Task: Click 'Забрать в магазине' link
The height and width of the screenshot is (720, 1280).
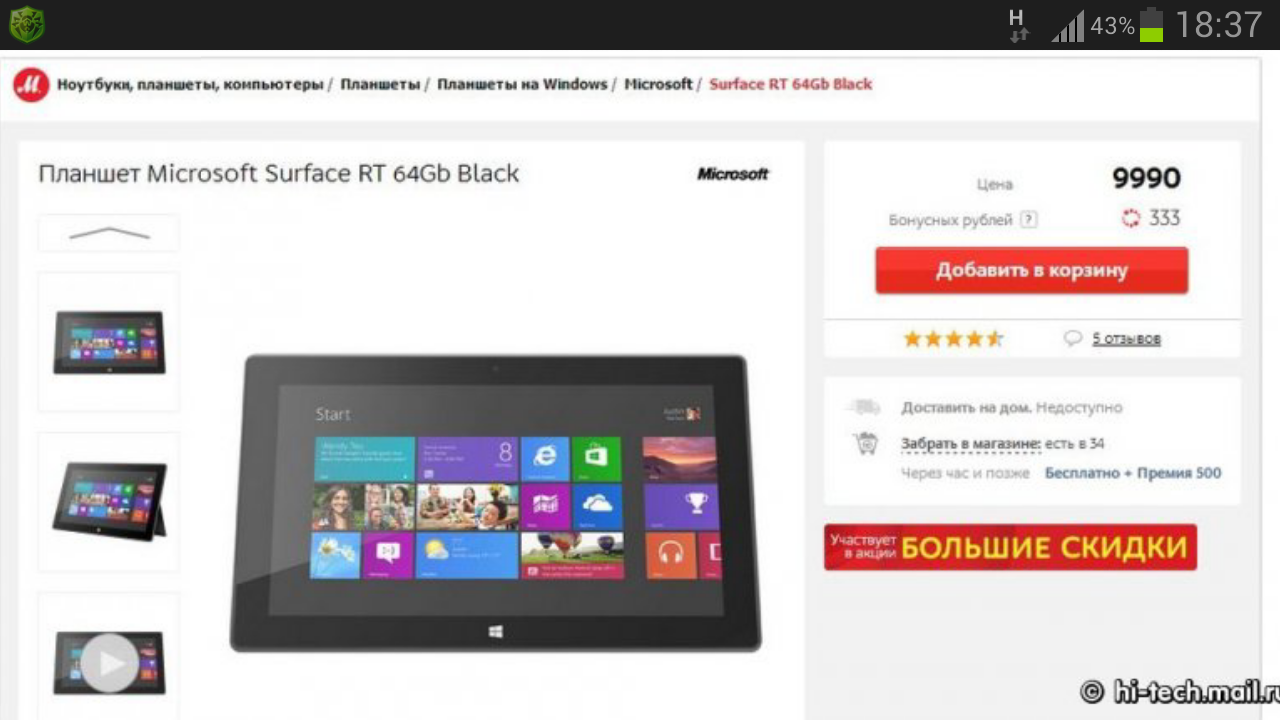Action: [971, 444]
